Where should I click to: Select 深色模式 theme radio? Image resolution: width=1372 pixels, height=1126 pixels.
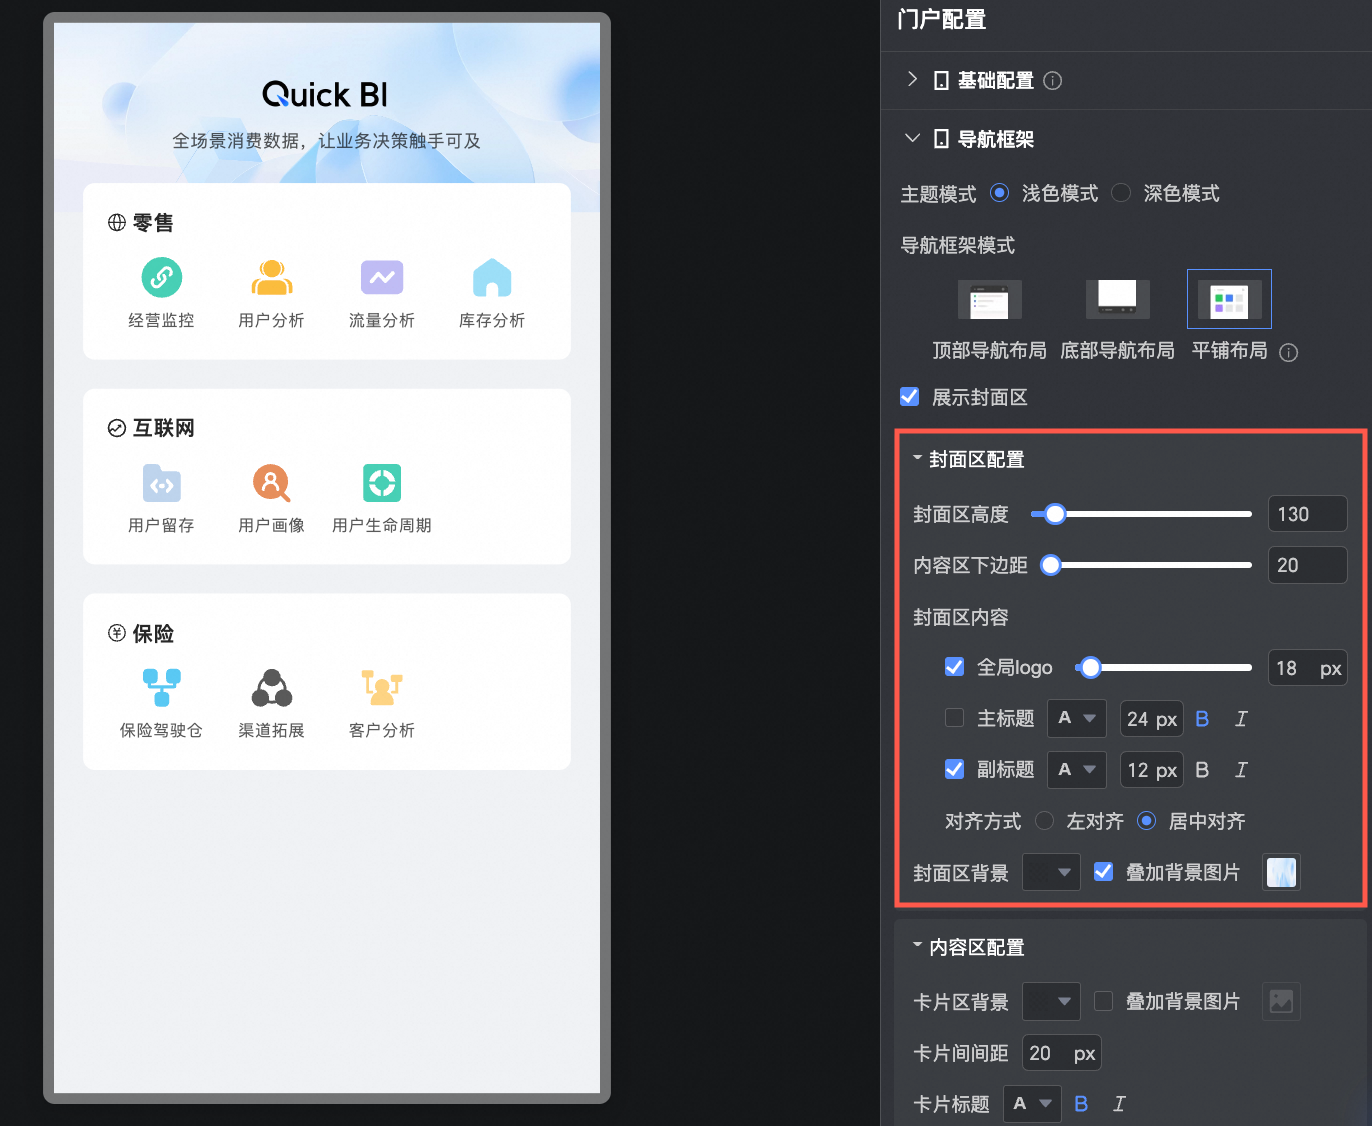[x=1121, y=193]
